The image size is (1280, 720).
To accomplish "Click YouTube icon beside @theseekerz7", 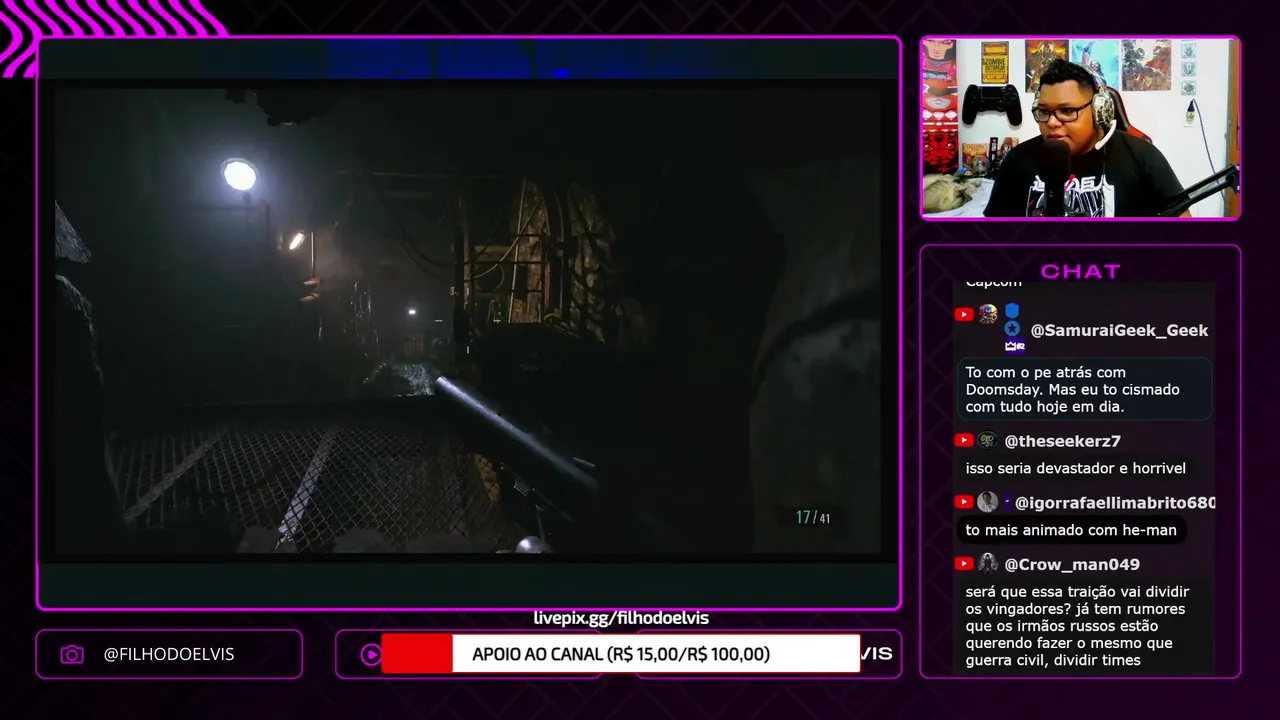I will pyautogui.click(x=964, y=440).
